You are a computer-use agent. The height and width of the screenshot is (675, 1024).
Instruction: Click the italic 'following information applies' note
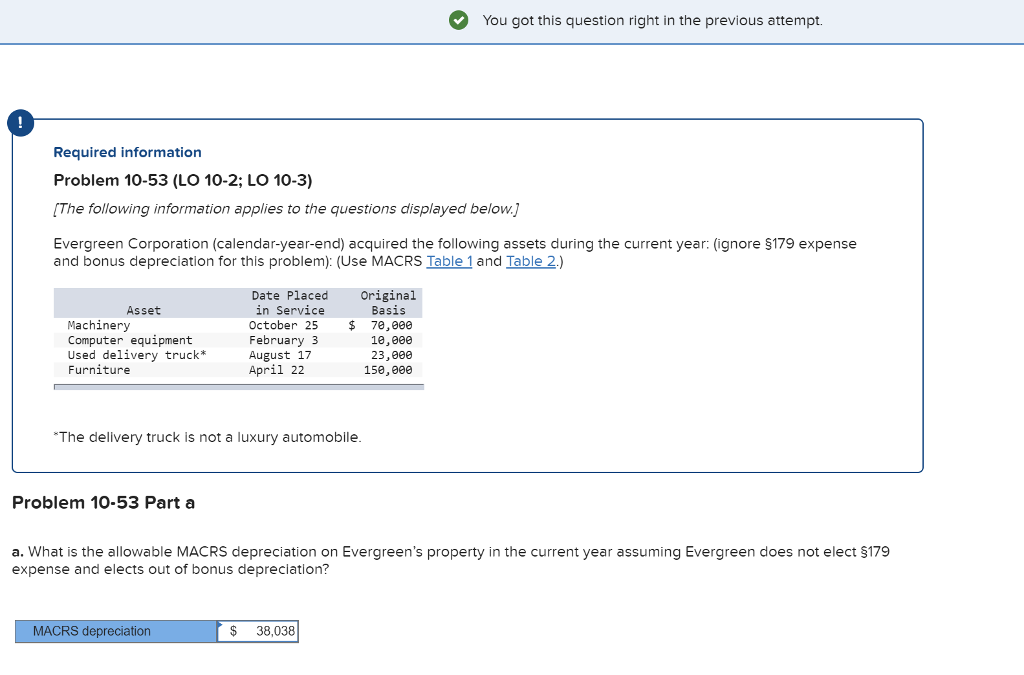coord(286,209)
